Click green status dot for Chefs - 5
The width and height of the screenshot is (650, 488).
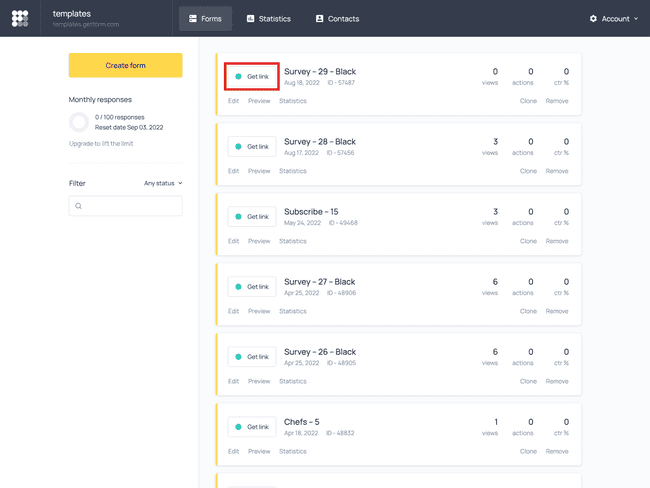[238, 427]
